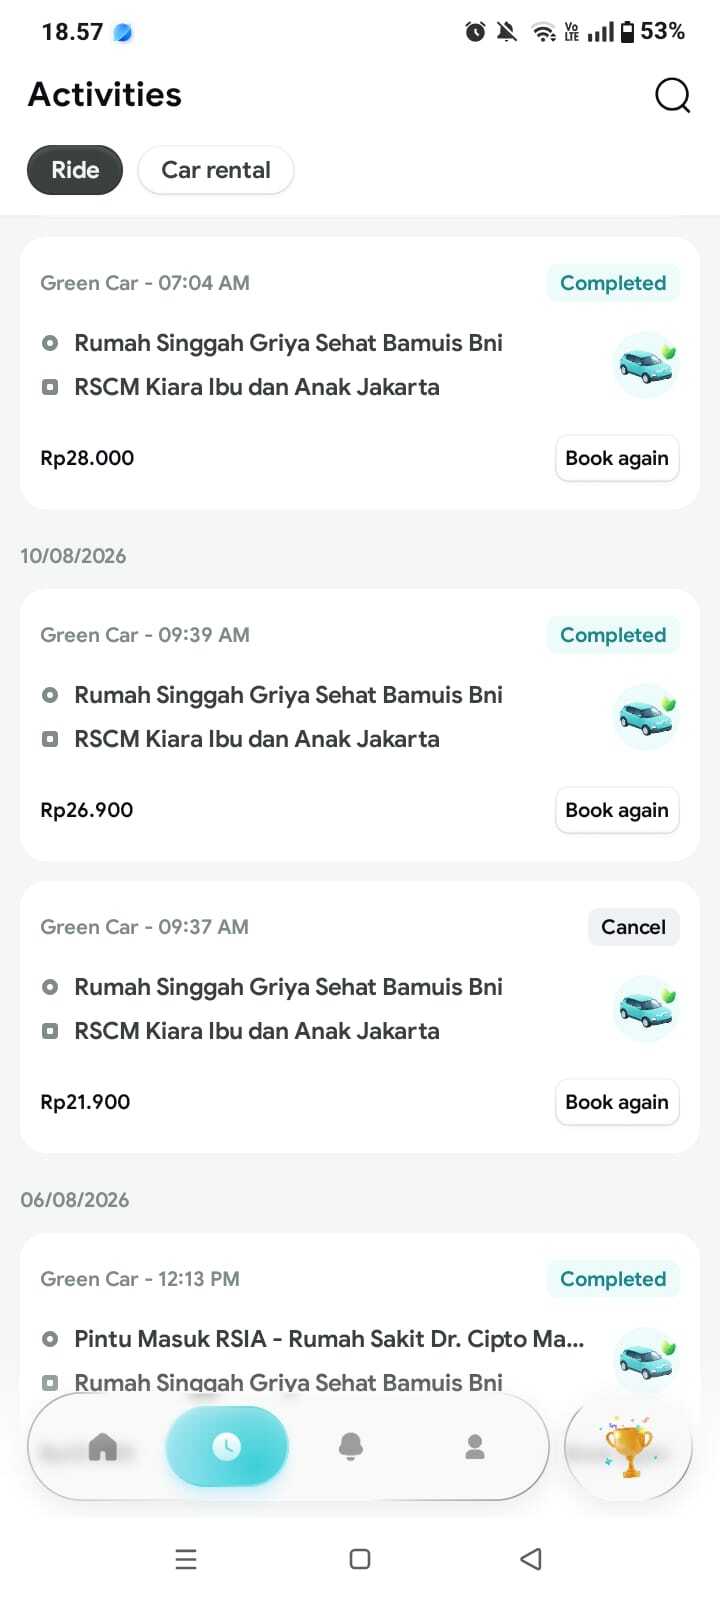
Task: Book again the Rp26.900 ride
Action: point(617,810)
